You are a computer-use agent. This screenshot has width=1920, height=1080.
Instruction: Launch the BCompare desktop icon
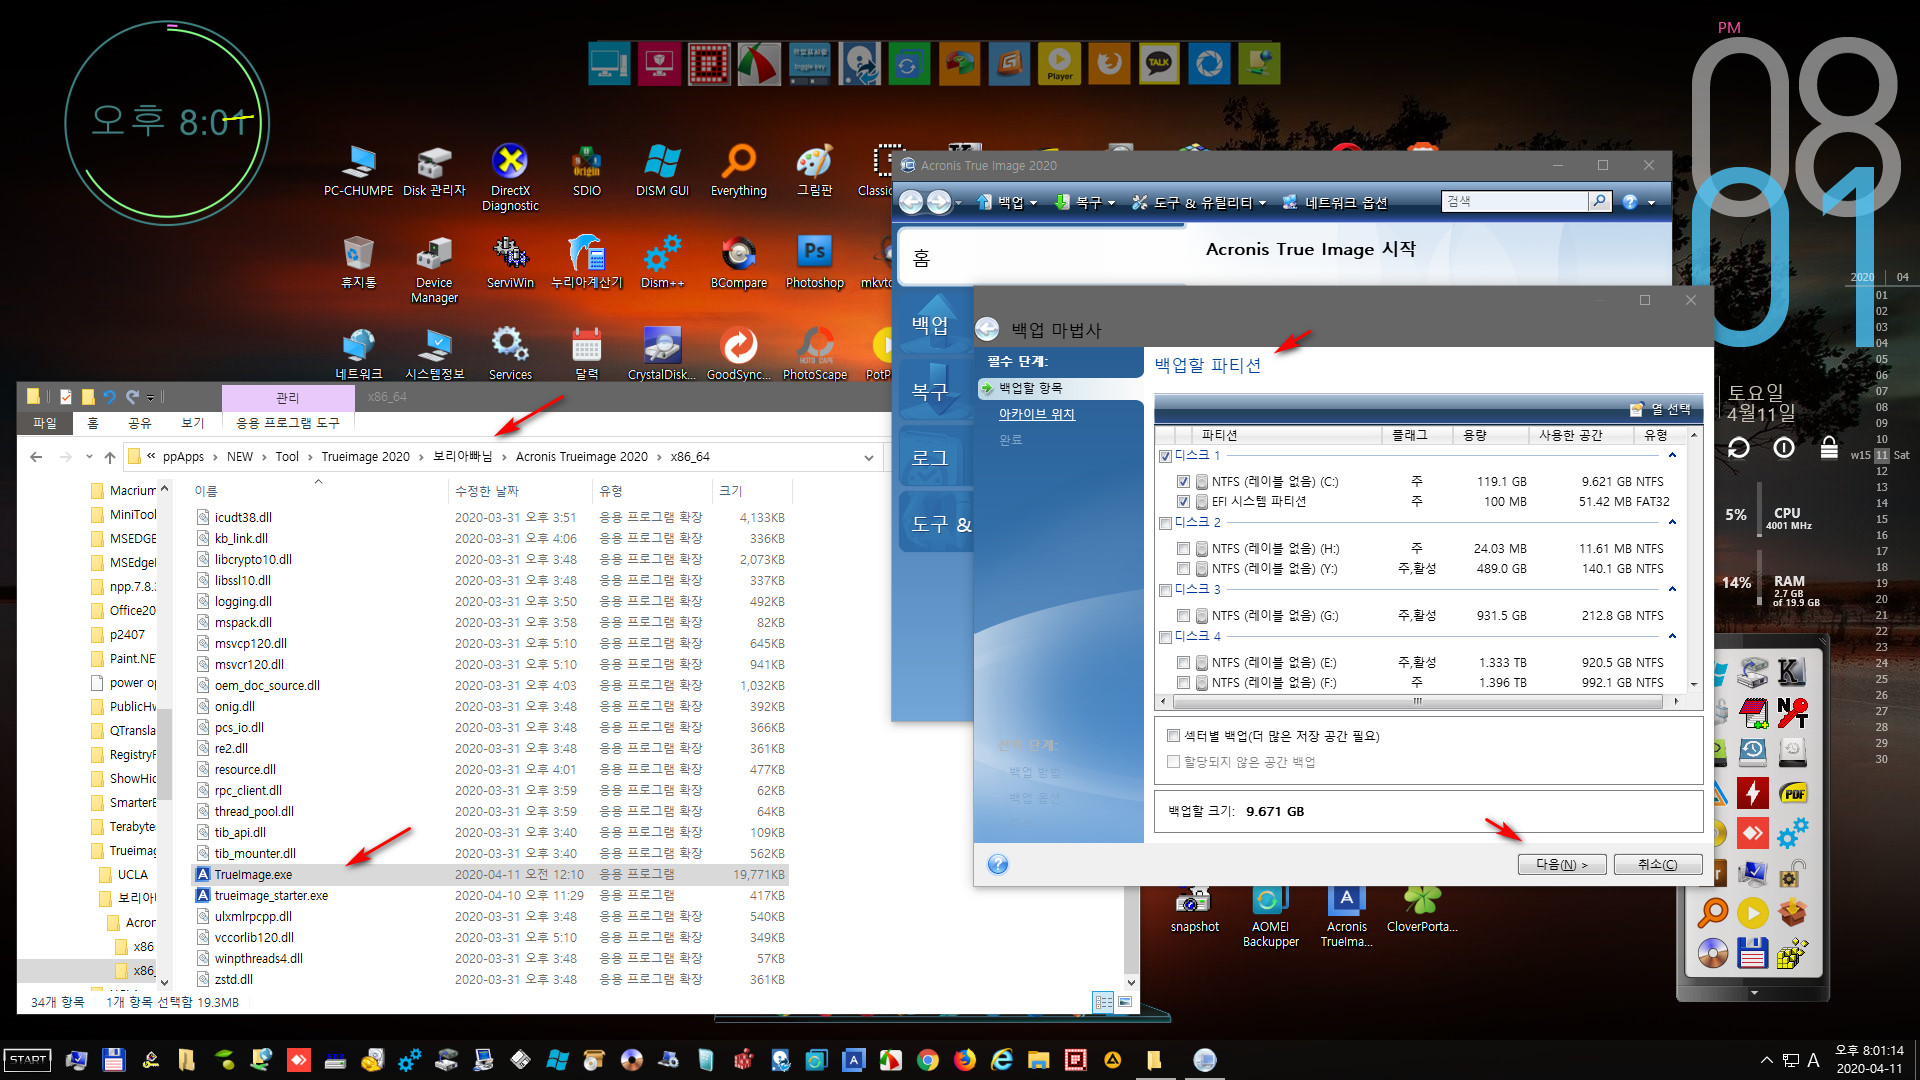point(739,262)
